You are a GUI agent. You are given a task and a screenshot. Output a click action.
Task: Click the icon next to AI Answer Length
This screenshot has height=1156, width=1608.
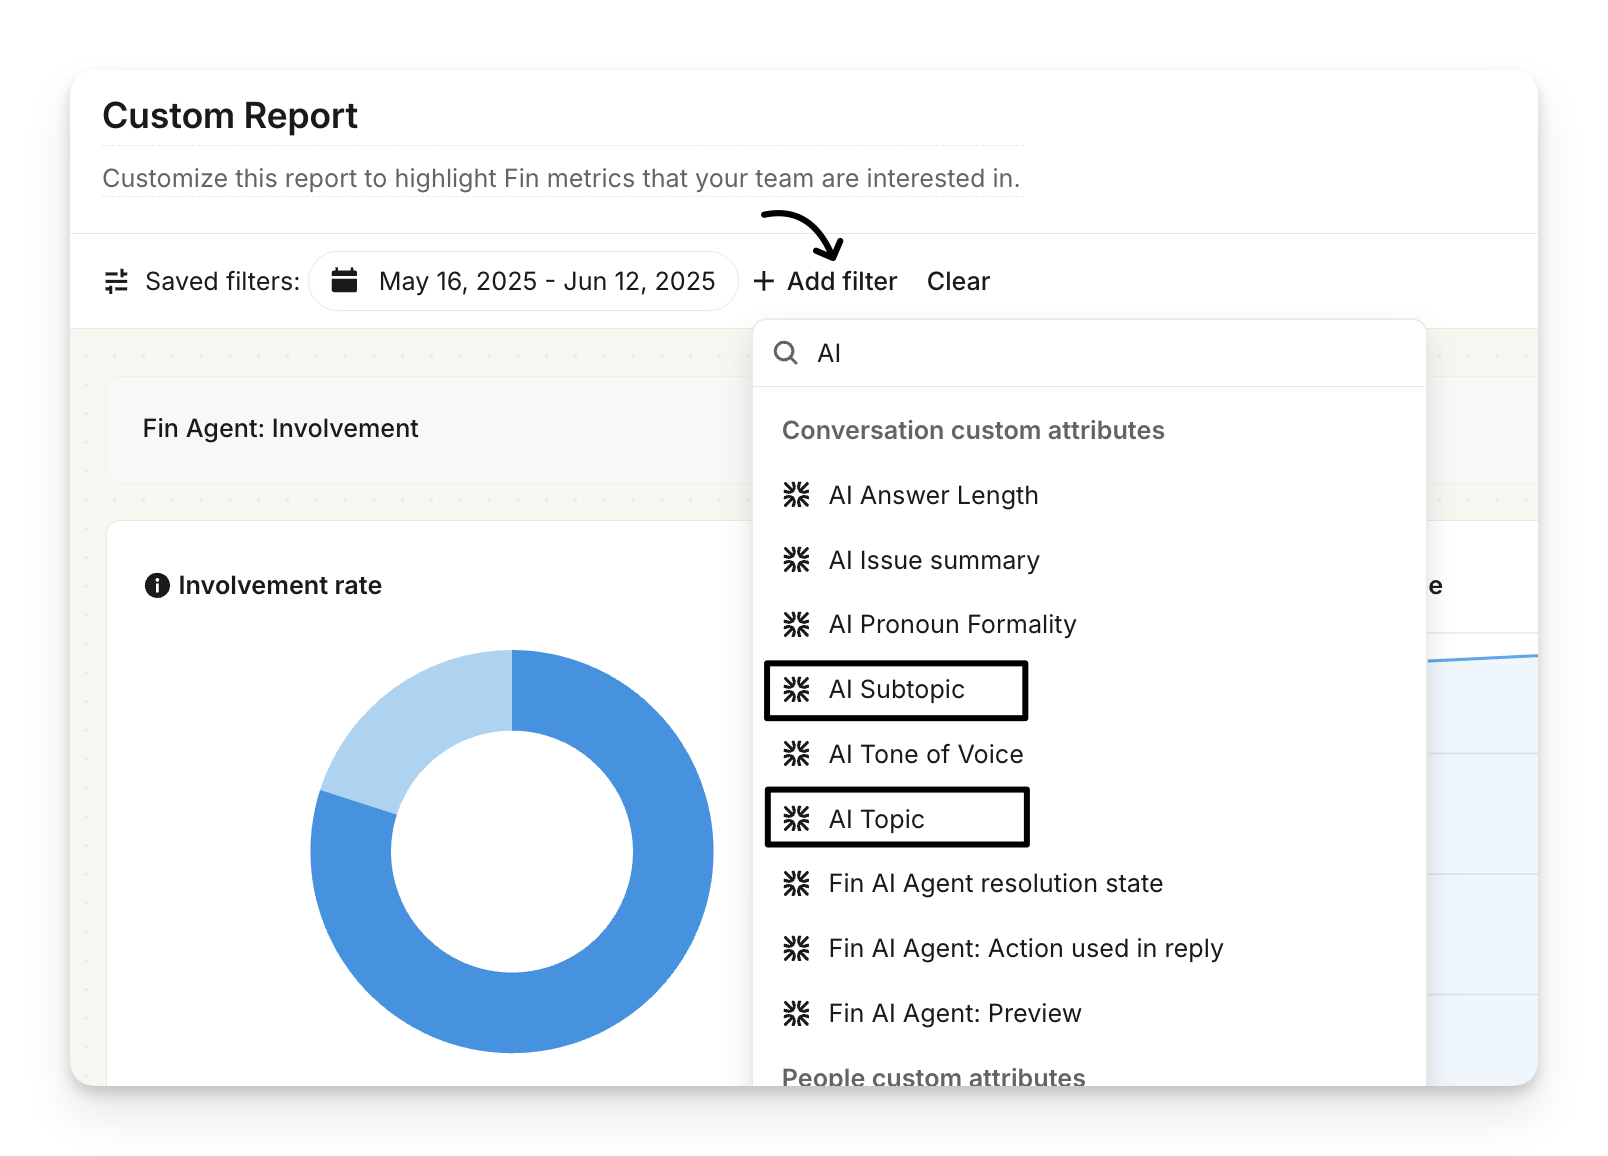796,495
